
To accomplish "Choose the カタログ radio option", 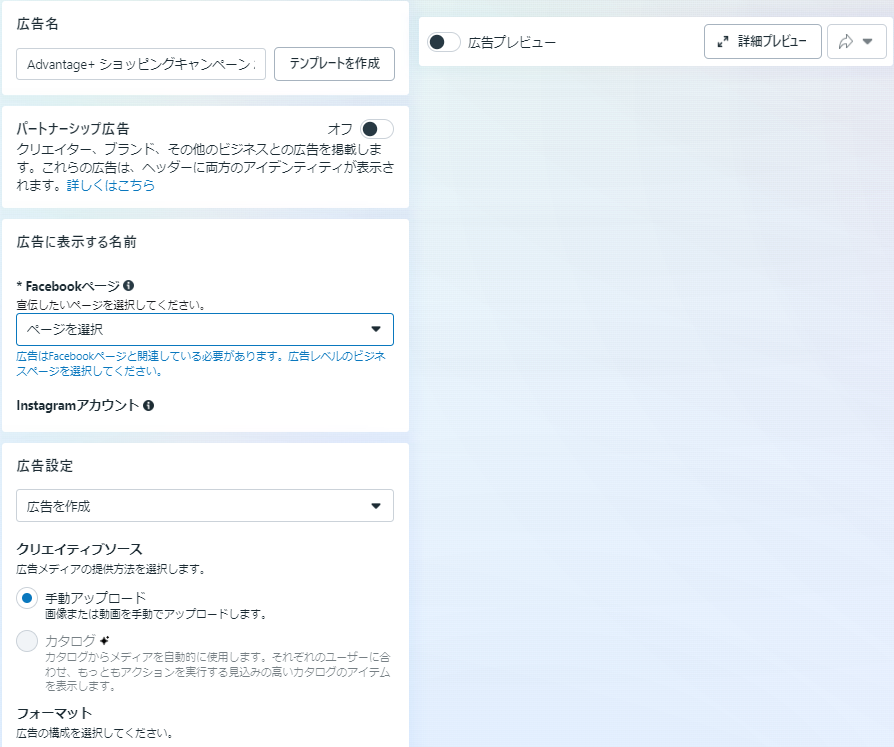I will pyautogui.click(x=27, y=641).
